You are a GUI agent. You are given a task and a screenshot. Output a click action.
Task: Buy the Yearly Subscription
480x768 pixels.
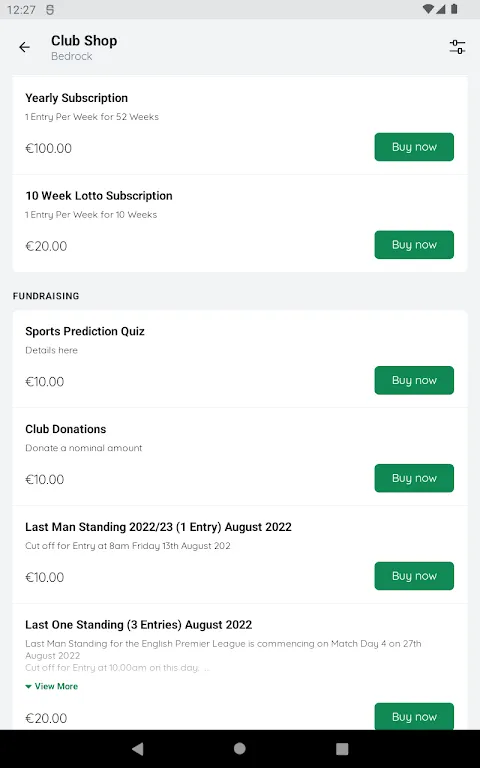pos(414,147)
